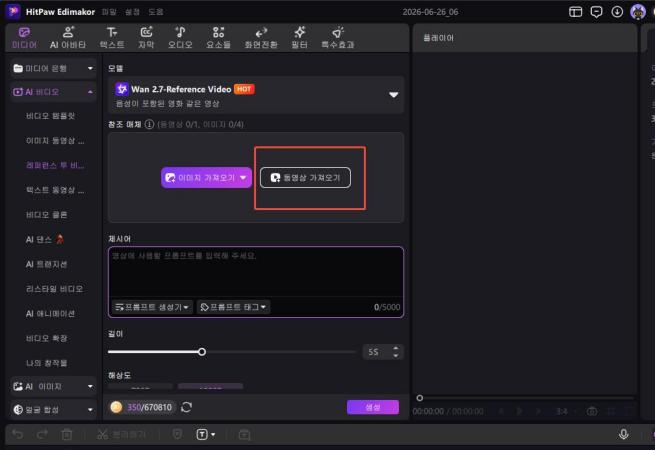This screenshot has height=450, width=655.
Task: Decrease the 5S duration stepper
Action: pos(396,356)
